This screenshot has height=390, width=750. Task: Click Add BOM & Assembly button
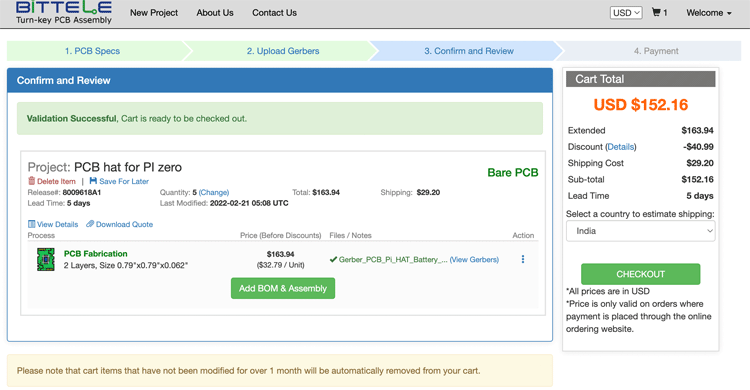283,289
